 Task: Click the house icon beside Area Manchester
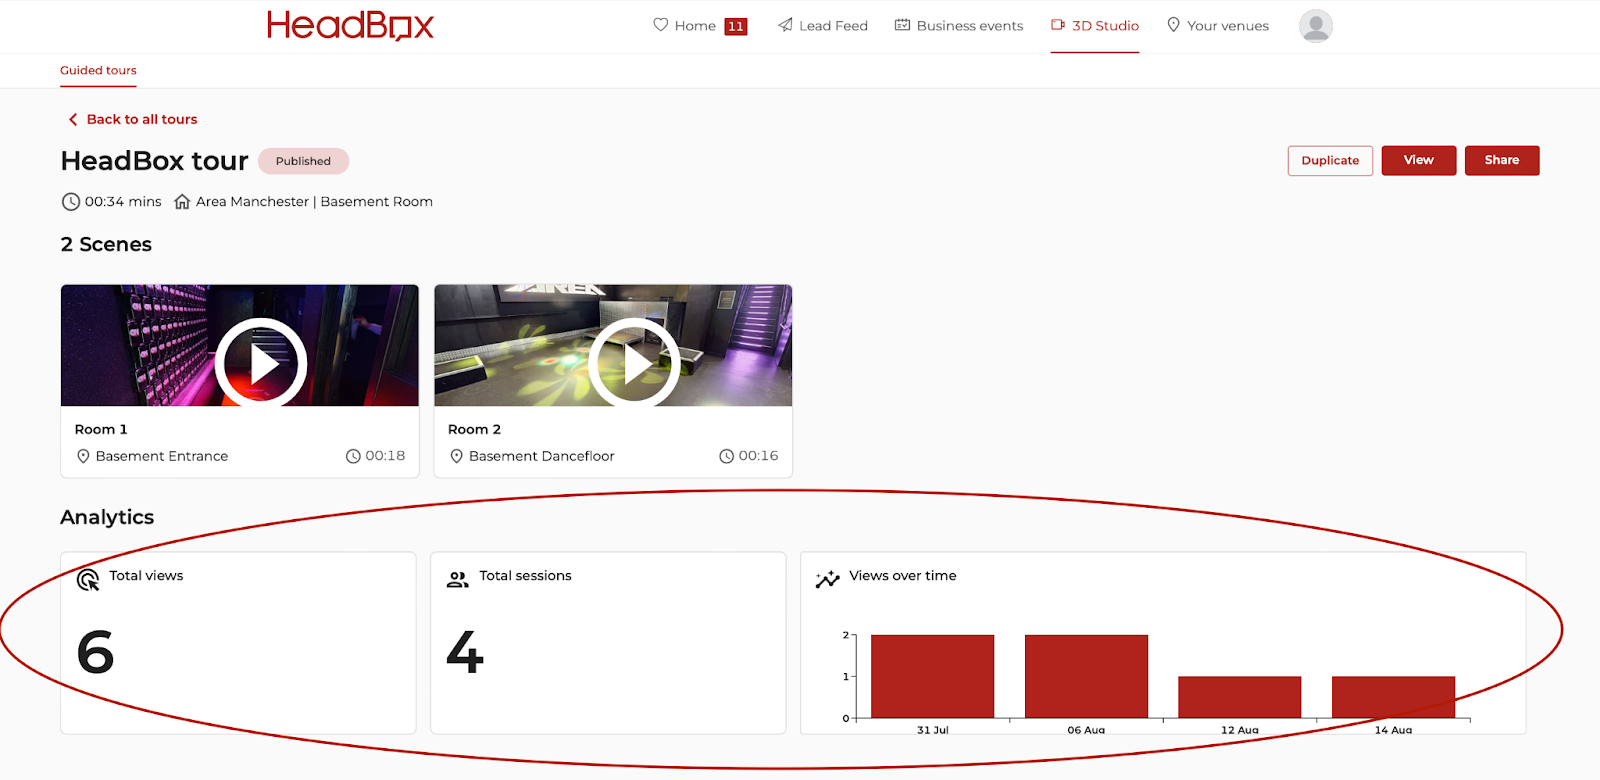click(x=182, y=202)
